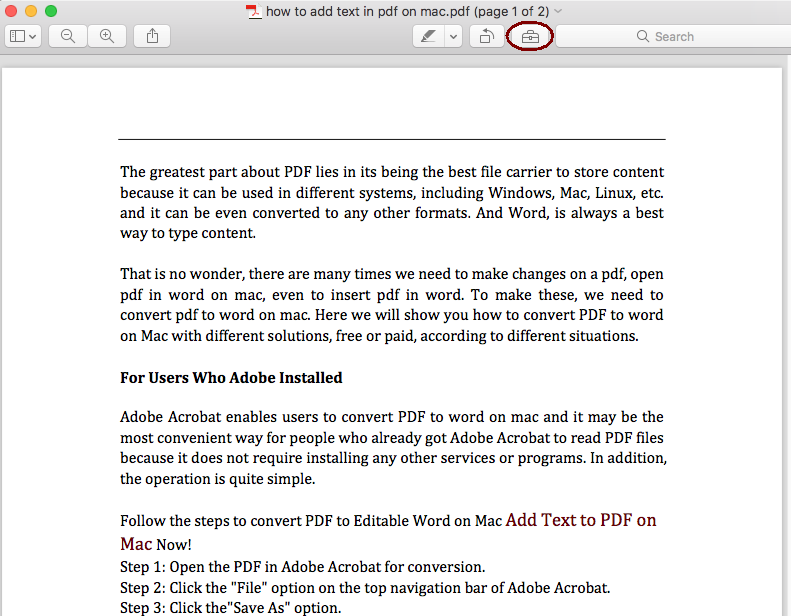Click inside the Search field
Viewport: 791px width, 616px height.
[x=673, y=36]
